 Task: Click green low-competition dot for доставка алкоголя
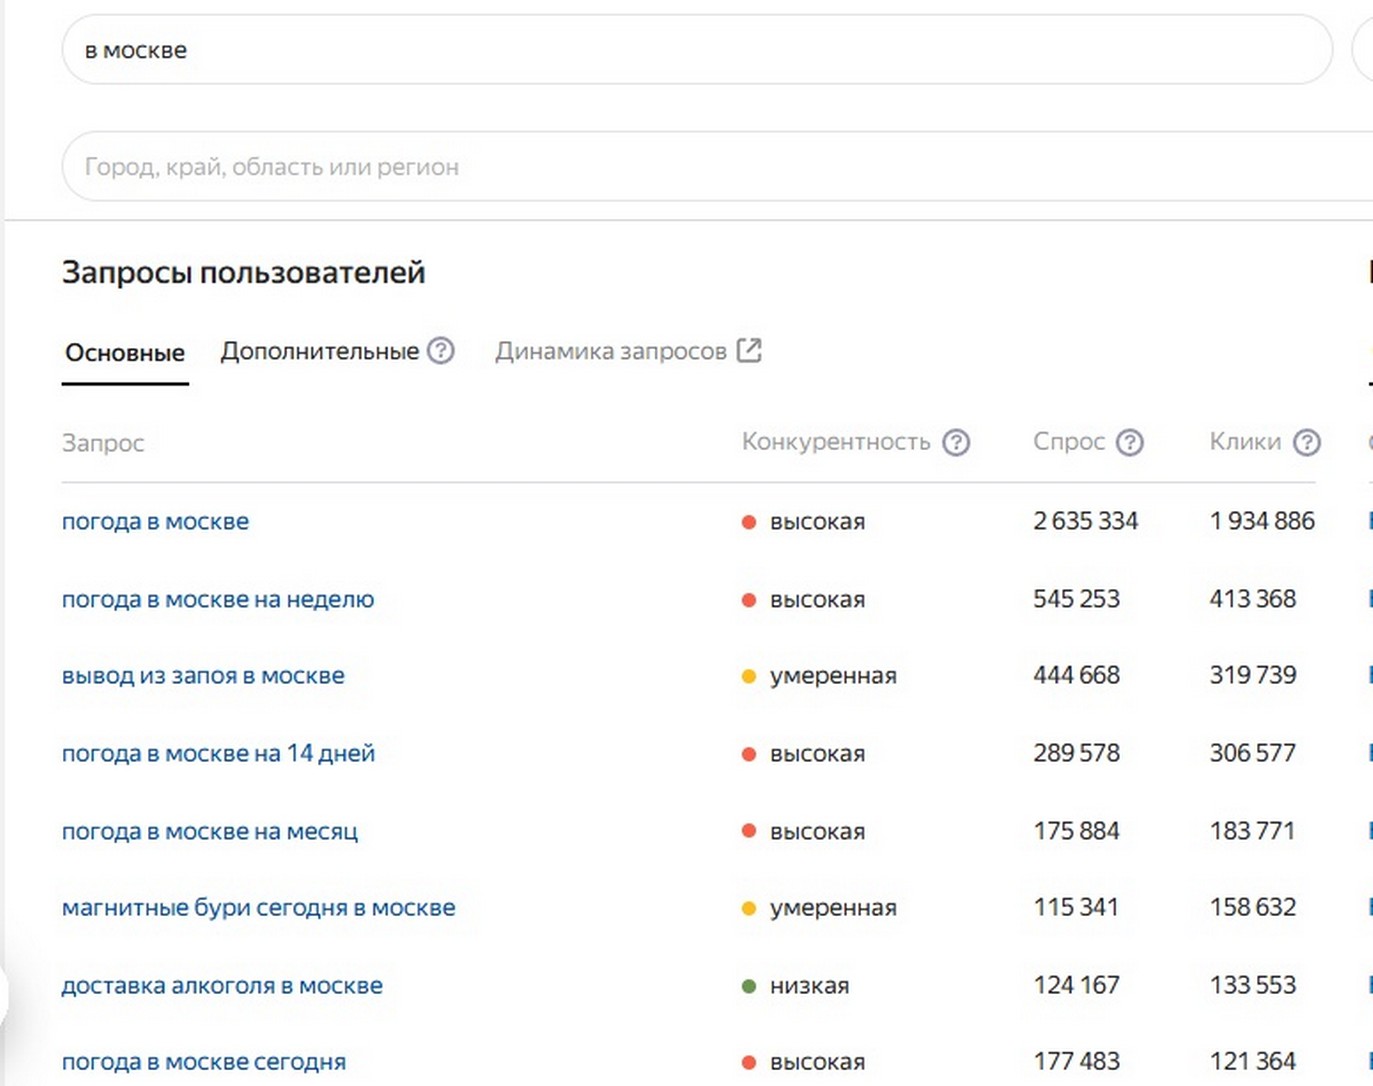pyautogui.click(x=748, y=985)
